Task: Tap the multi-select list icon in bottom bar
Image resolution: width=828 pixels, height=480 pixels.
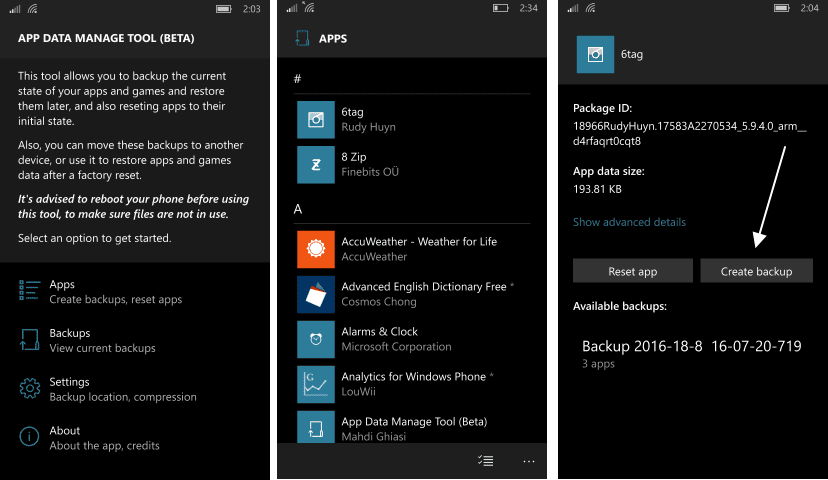Action: [x=485, y=461]
